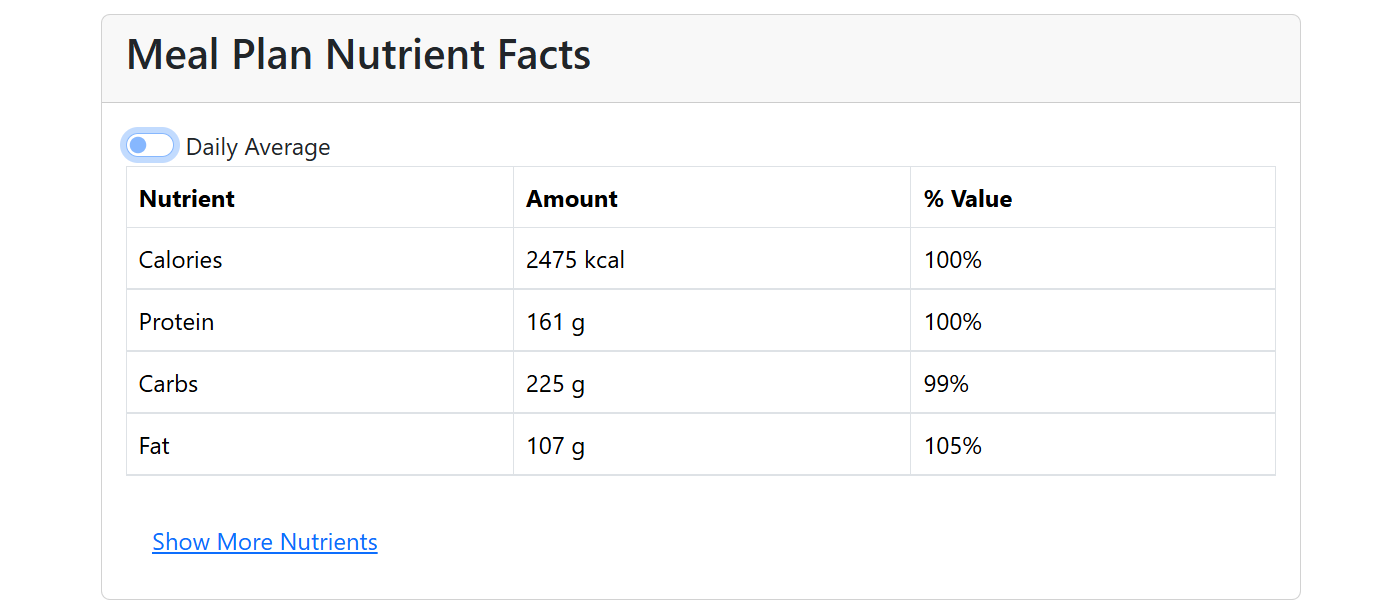Viewport: 1399px width, 607px height.
Task: Click the Daily Average label text
Action: click(x=258, y=147)
